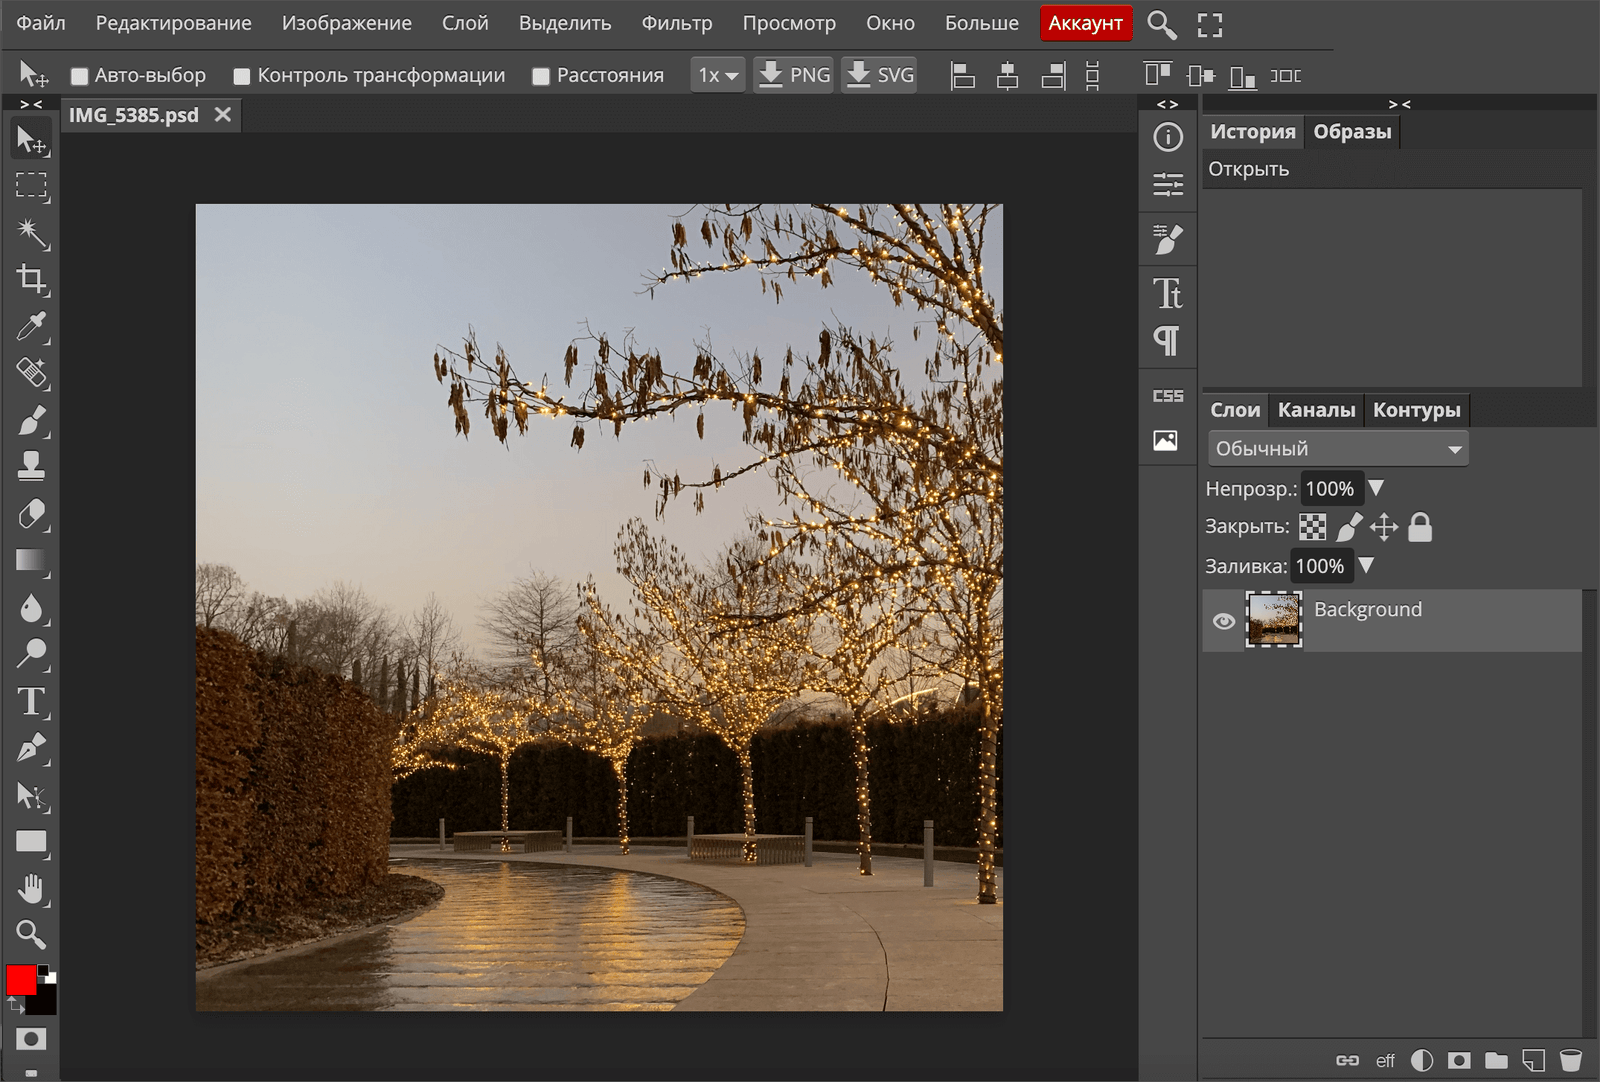Viewport: 1600px width, 1082px height.
Task: Enable the Авто-выбор checkbox
Action: [x=80, y=76]
